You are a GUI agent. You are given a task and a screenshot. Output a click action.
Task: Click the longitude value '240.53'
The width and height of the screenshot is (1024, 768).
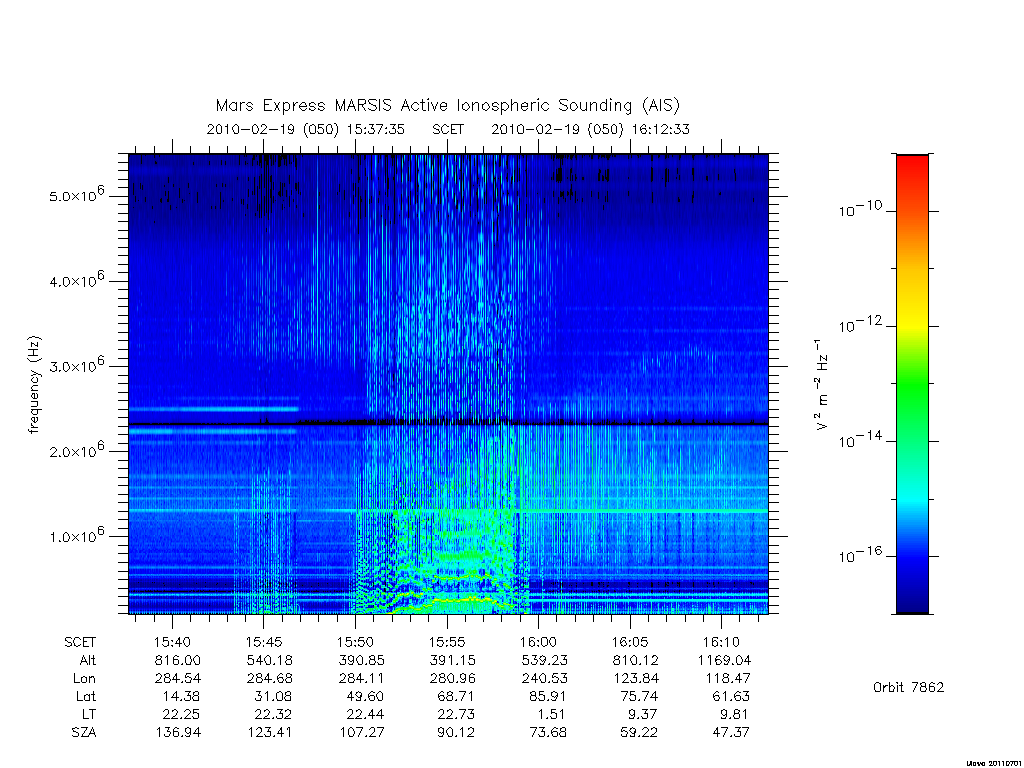click(x=544, y=679)
